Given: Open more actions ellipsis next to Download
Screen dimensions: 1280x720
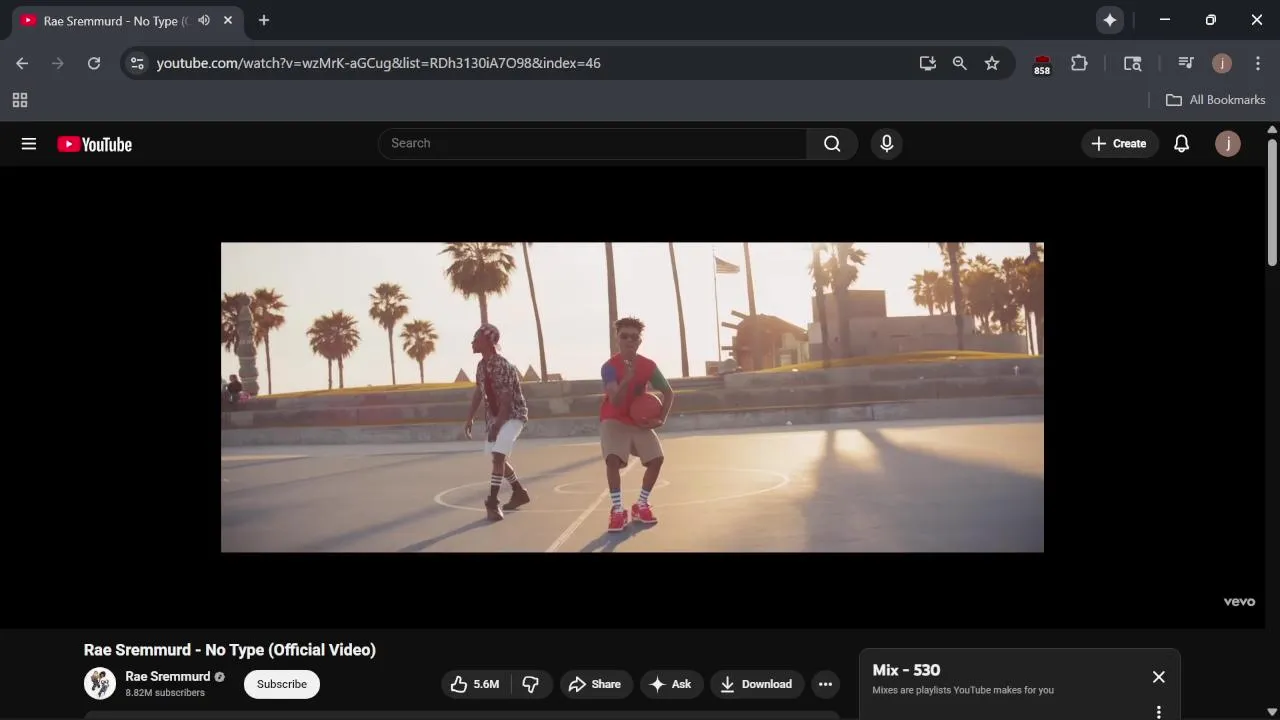Looking at the screenshot, I should tap(825, 684).
